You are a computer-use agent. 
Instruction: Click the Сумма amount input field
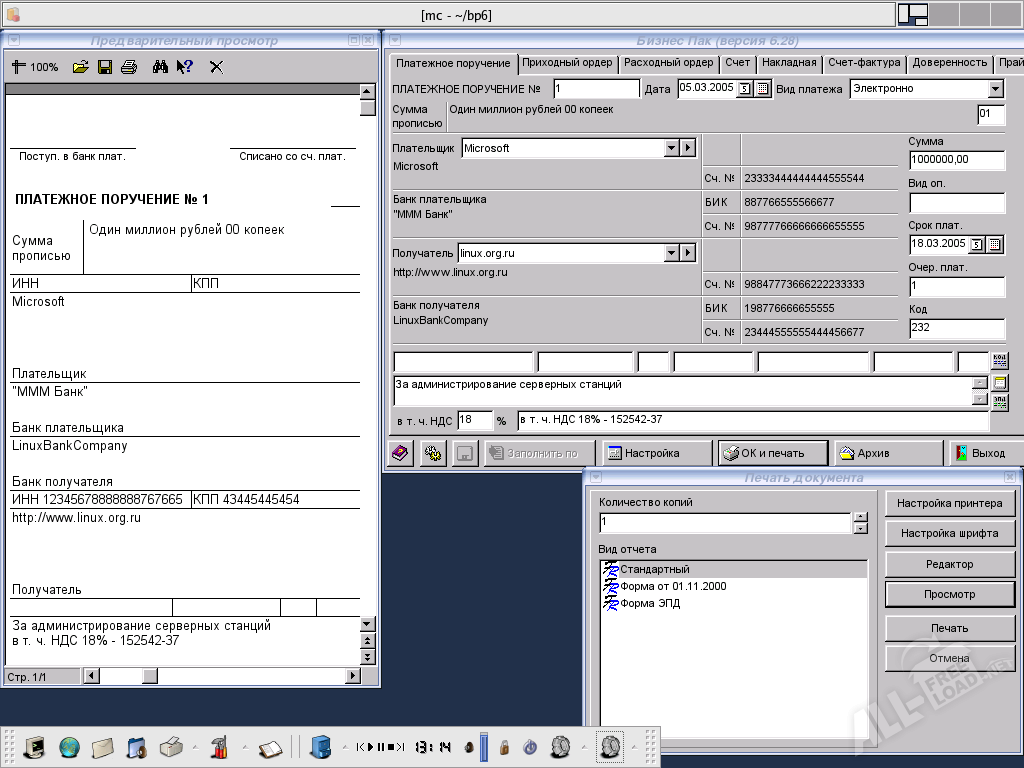956,160
